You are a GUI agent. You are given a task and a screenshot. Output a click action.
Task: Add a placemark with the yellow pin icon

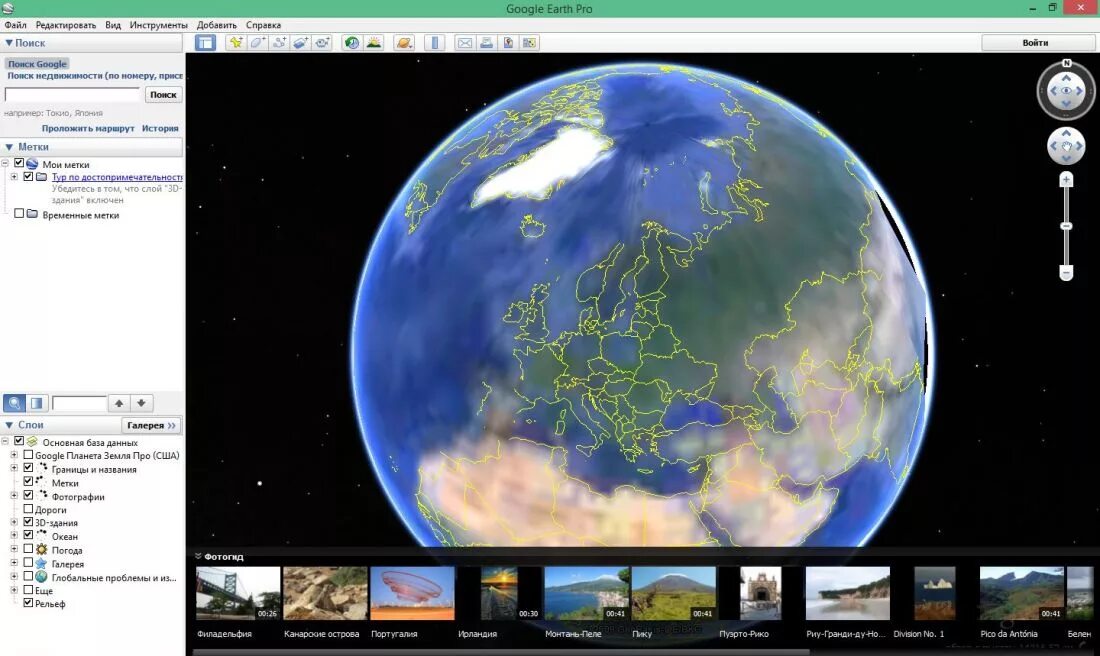coord(236,43)
